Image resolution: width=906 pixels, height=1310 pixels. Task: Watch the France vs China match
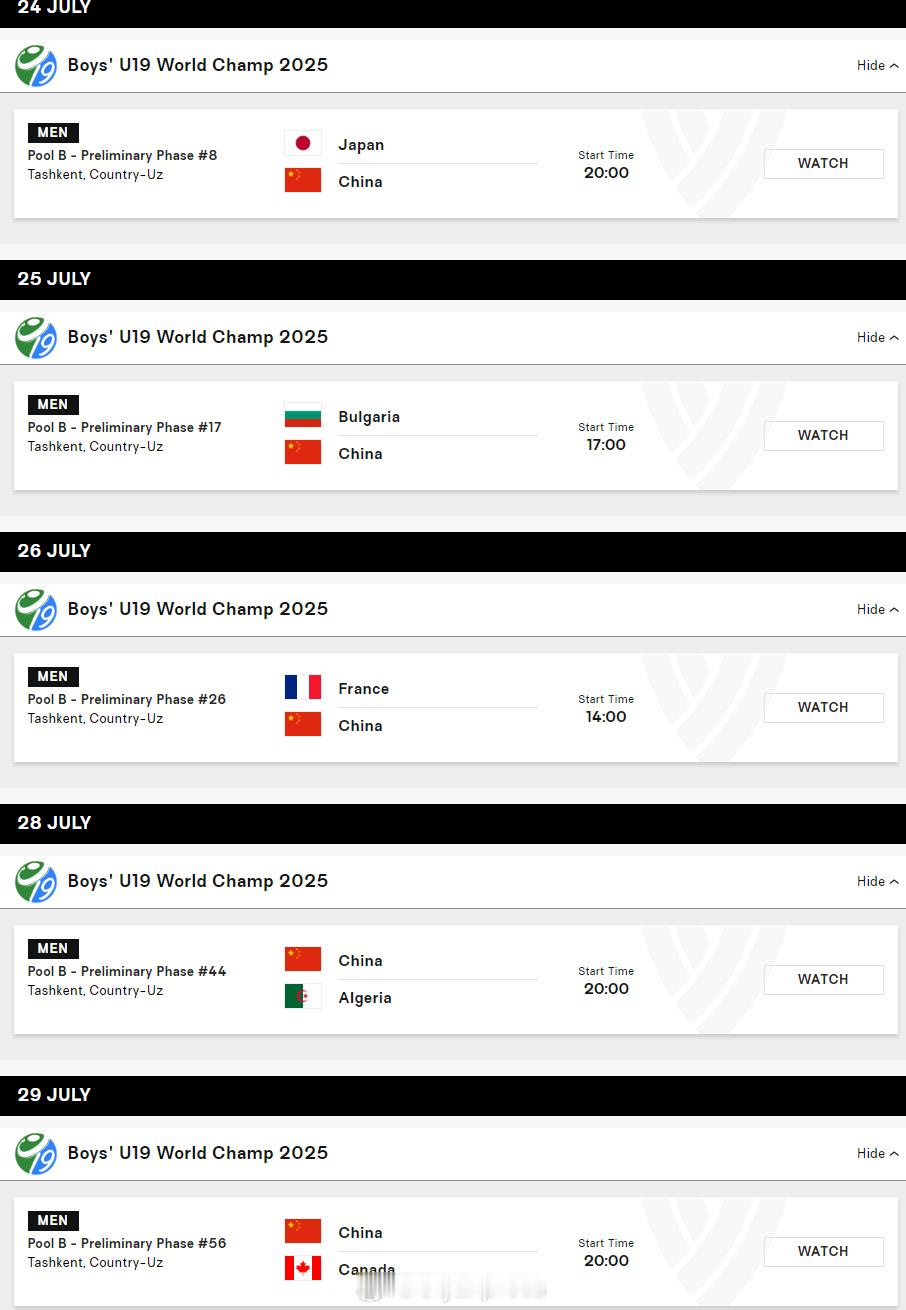click(x=823, y=708)
